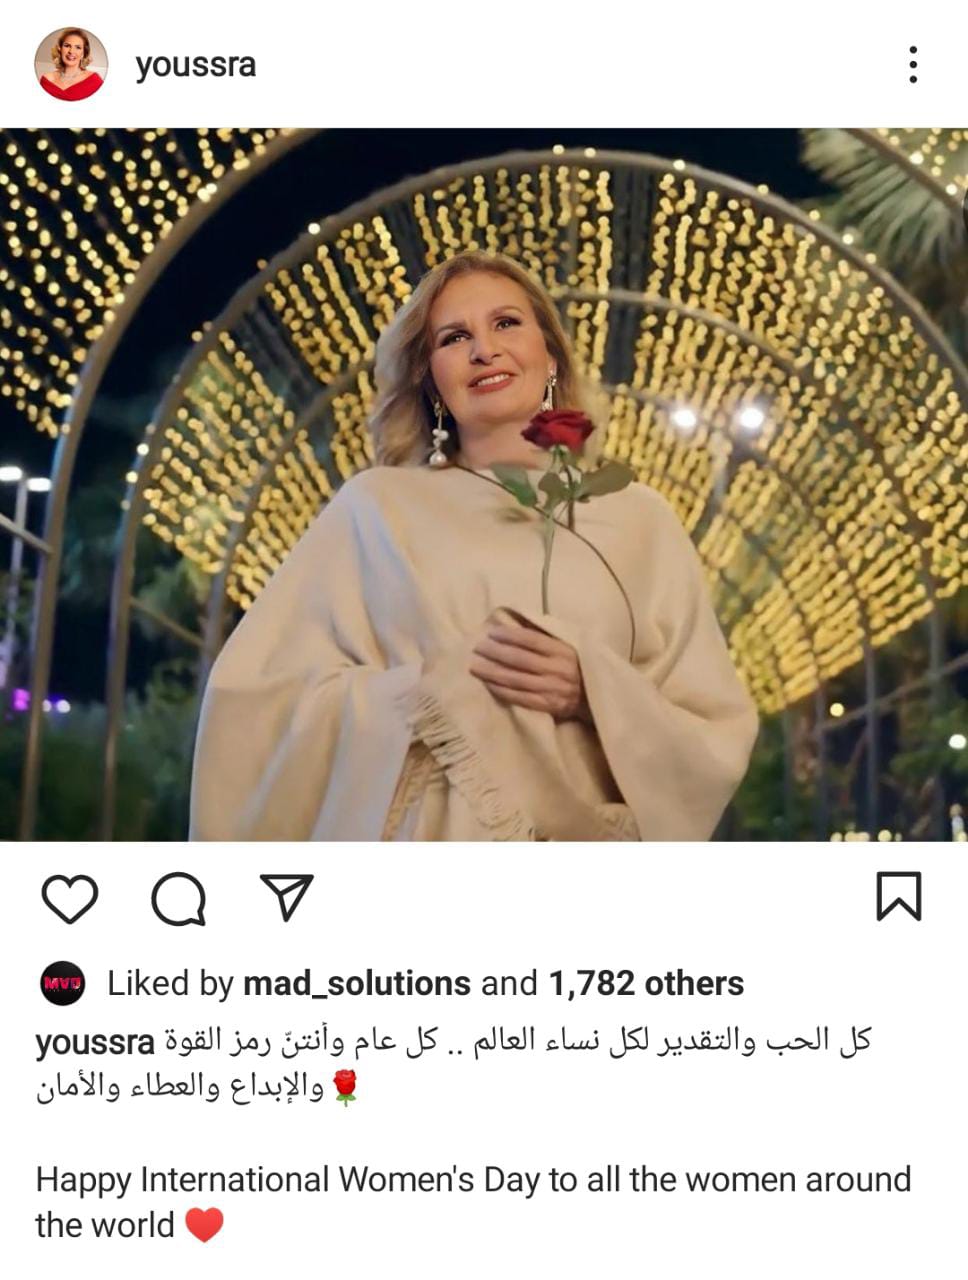This screenshot has width=968, height=1280.
Task: Tap the mad_solutions liker avatar
Action: (62, 984)
